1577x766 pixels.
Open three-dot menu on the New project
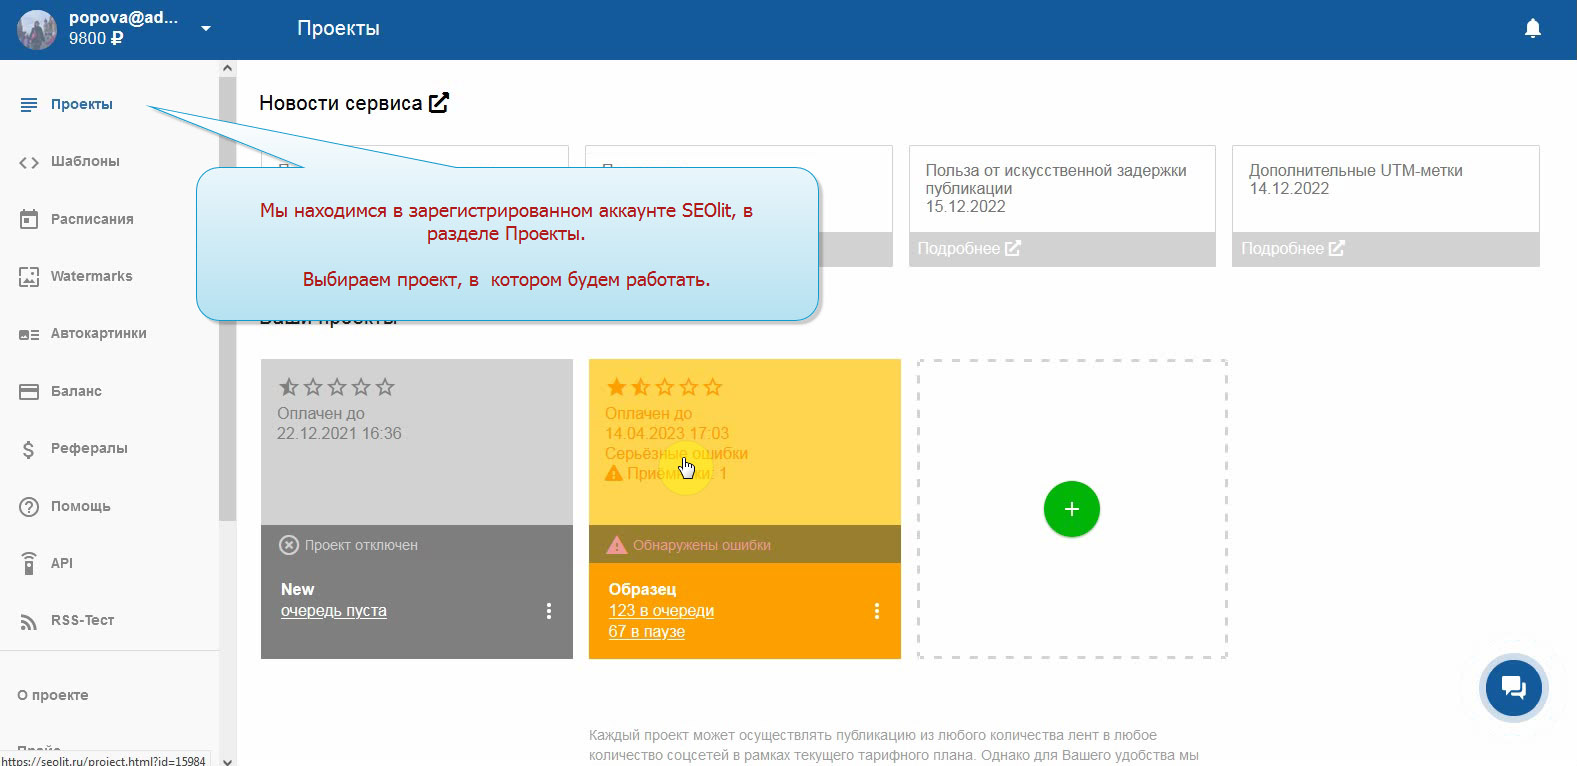(548, 611)
